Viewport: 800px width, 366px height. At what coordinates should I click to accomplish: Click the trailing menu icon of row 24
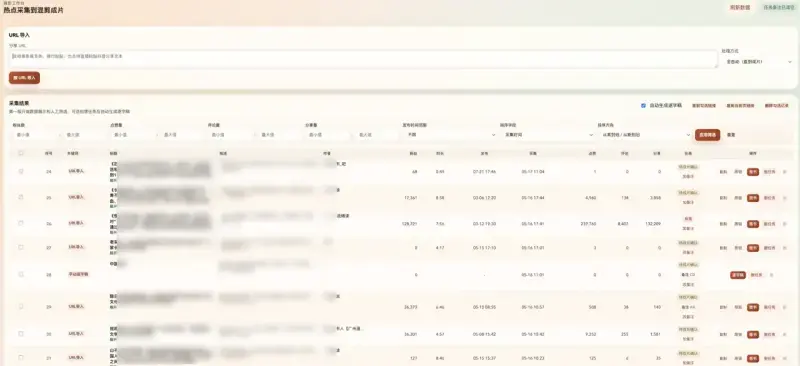pyautogui.click(x=784, y=172)
